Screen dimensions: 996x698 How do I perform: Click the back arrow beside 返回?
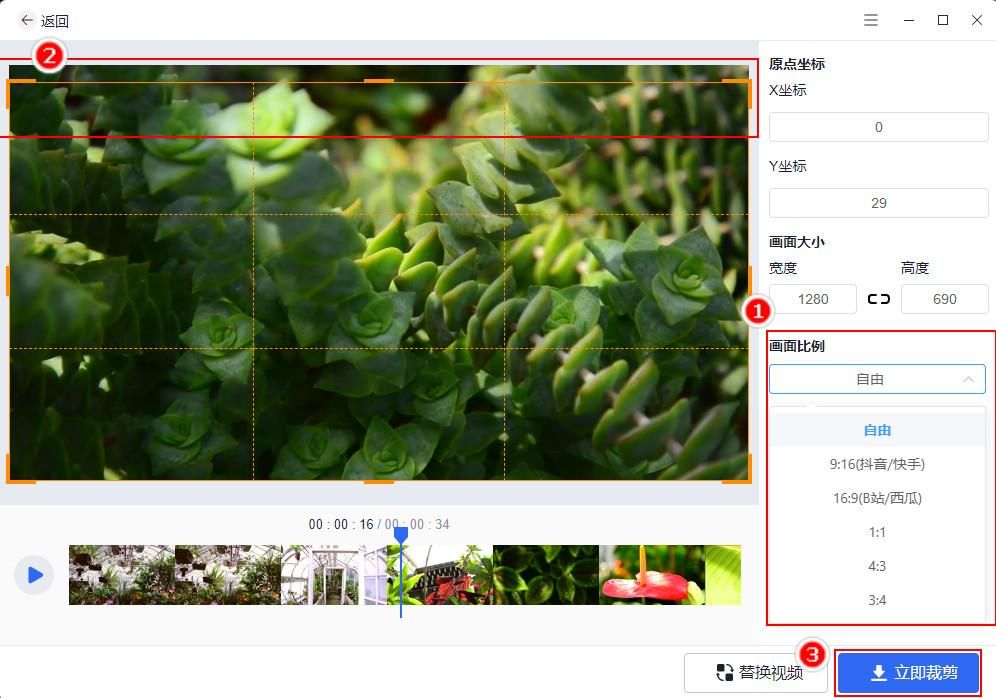click(x=27, y=20)
